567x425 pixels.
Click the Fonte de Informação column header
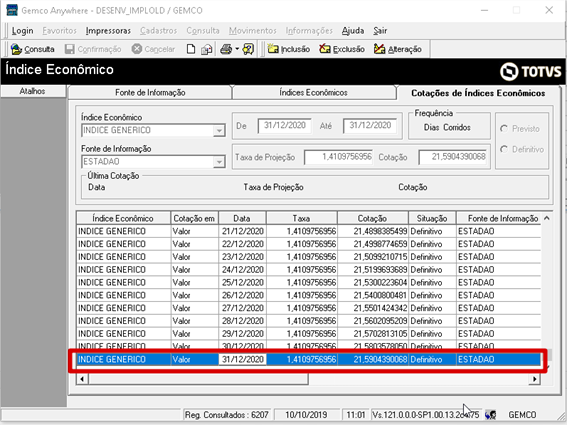tap(499, 218)
